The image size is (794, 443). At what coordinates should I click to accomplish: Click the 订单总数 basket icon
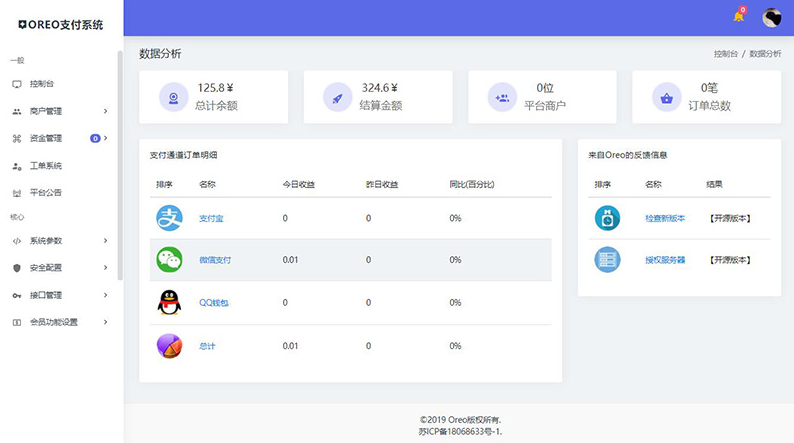click(666, 97)
